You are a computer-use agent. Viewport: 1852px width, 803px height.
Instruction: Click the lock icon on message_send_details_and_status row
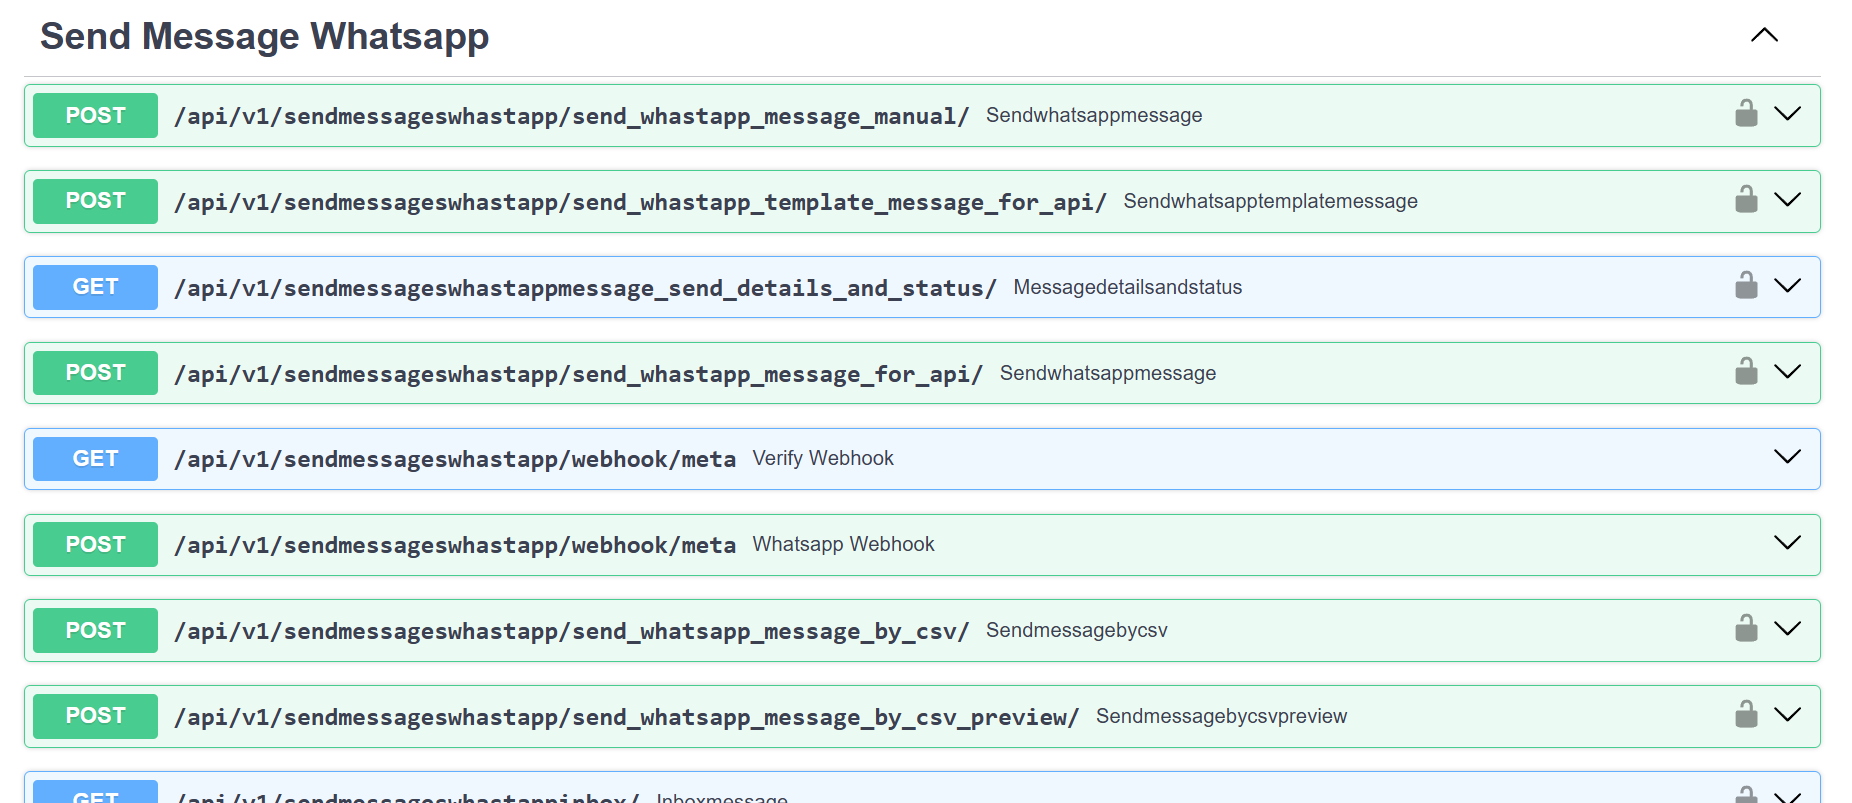coord(1746,286)
